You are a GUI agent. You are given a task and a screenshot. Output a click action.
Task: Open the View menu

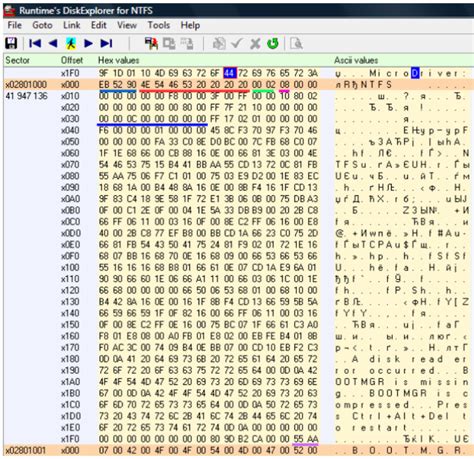pyautogui.click(x=127, y=25)
